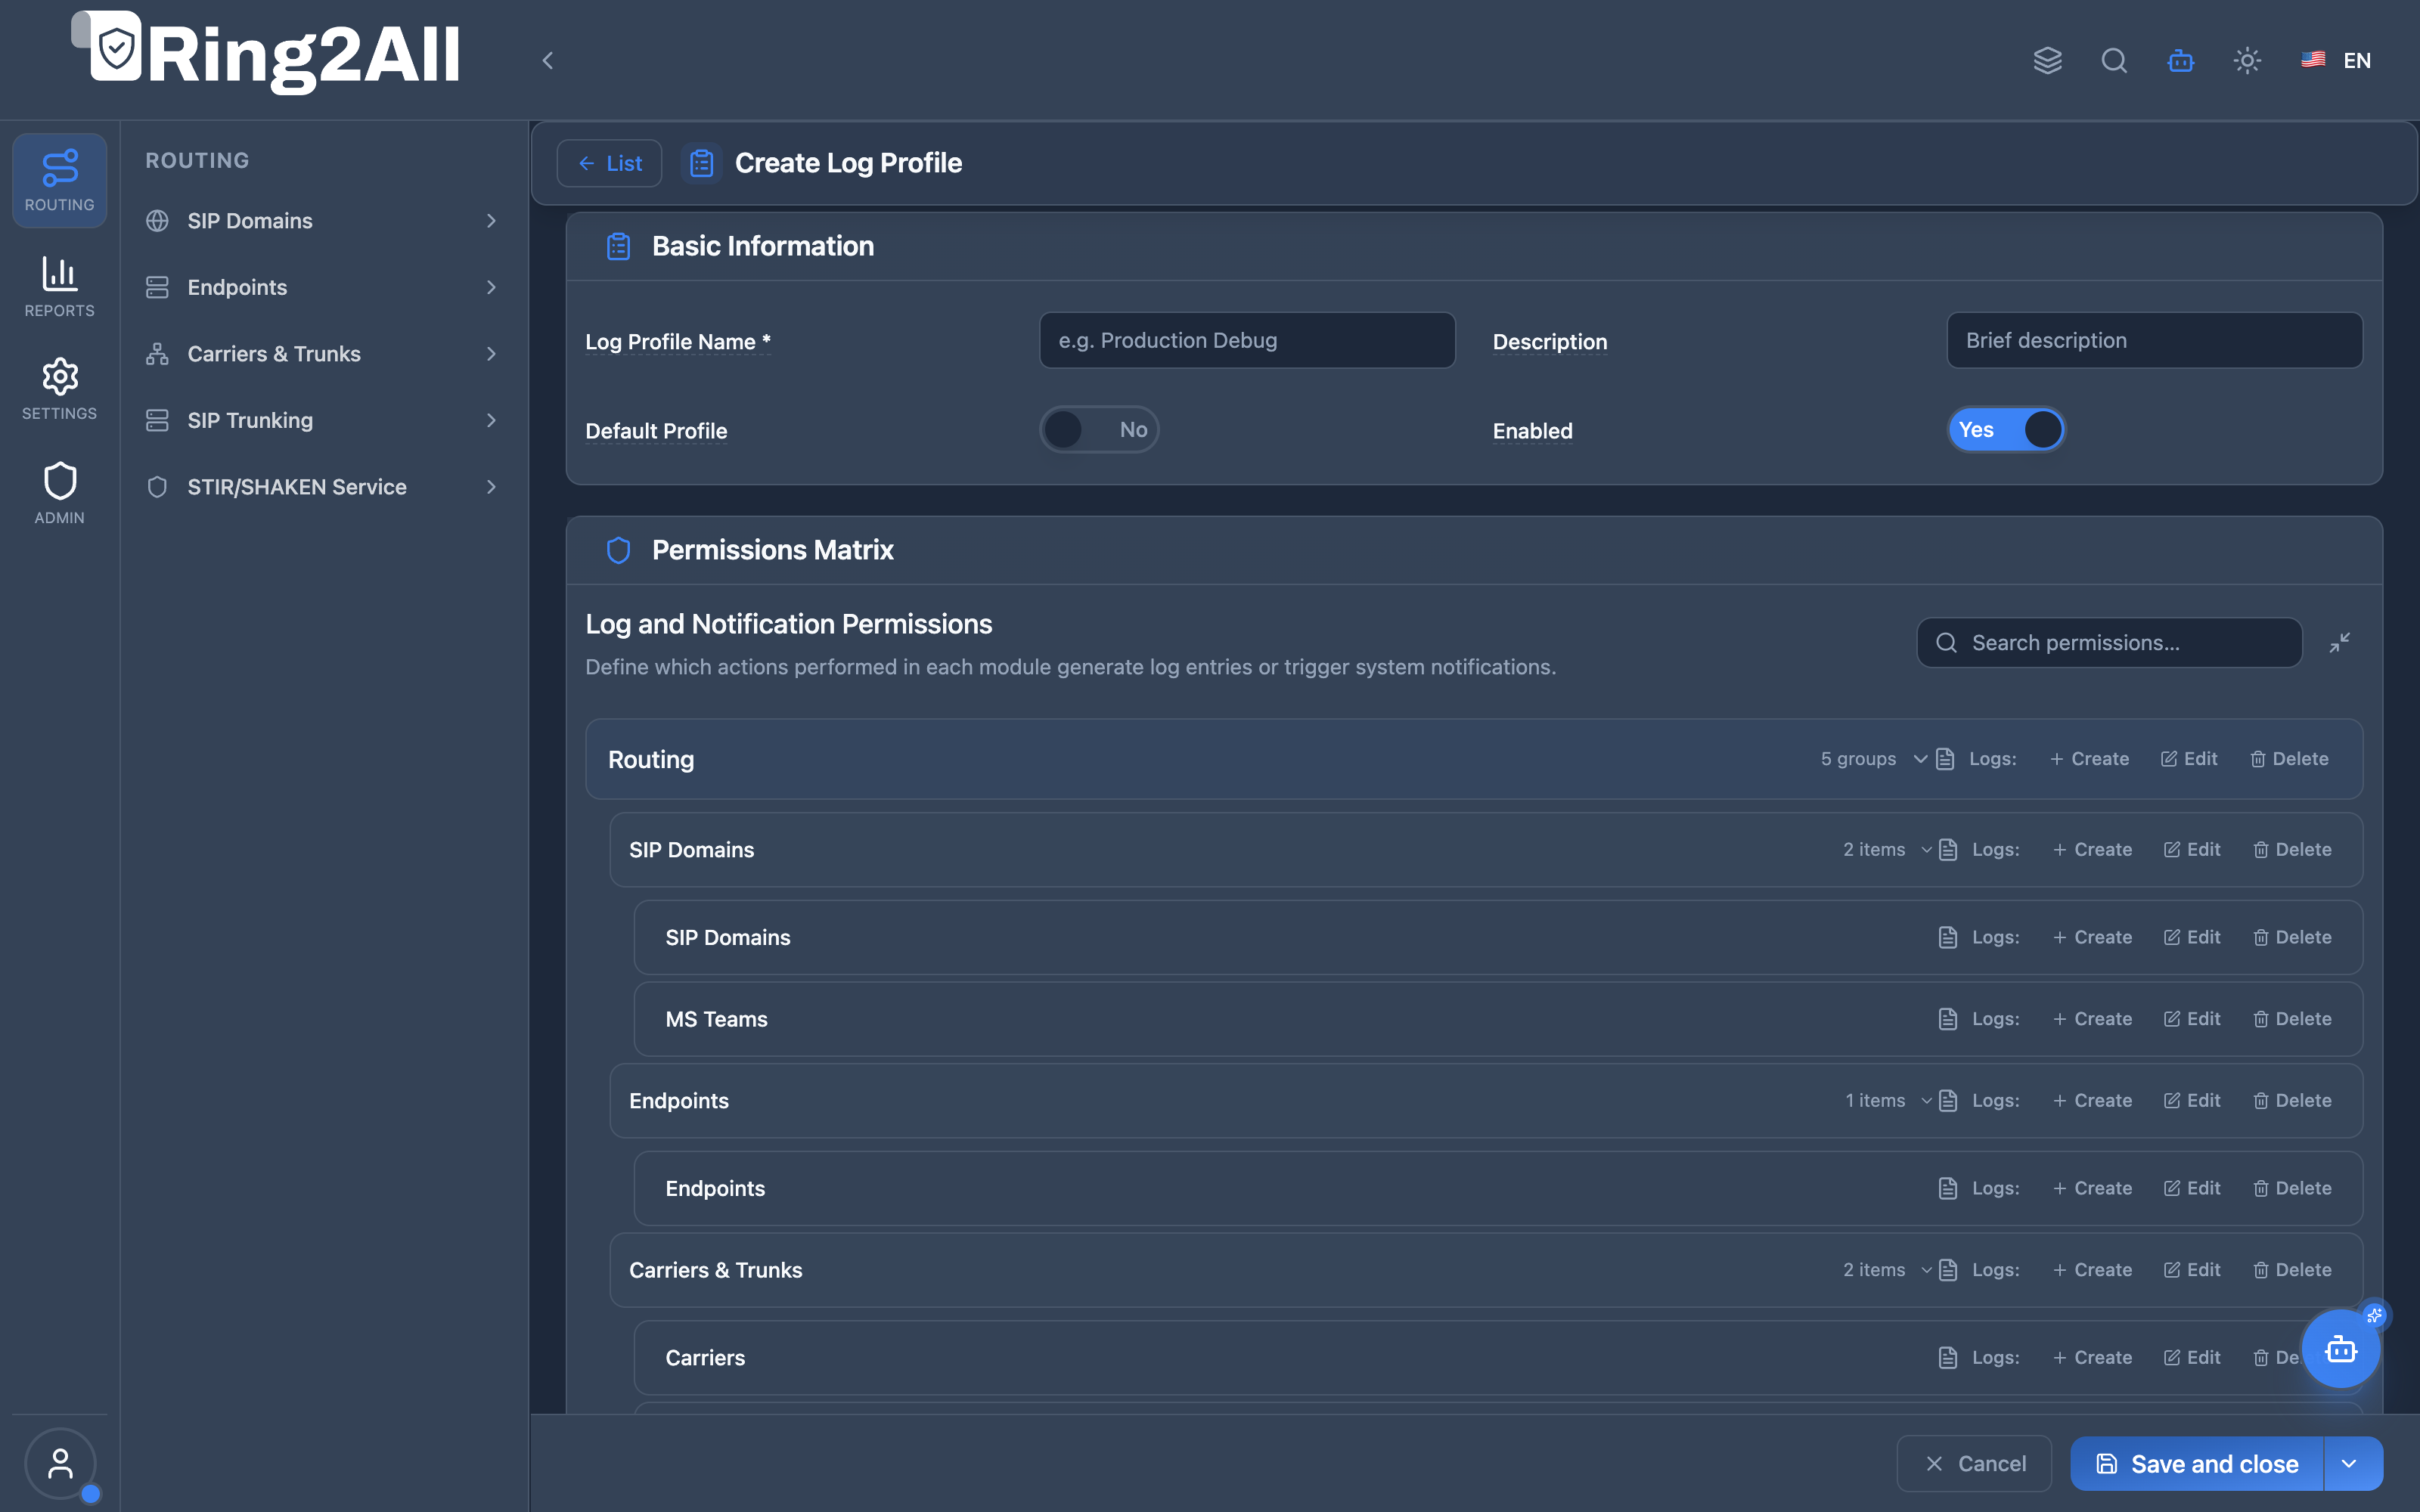The image size is (2420, 1512).
Task: Toggle Edit logs for MS Teams row
Action: tap(2191, 1019)
